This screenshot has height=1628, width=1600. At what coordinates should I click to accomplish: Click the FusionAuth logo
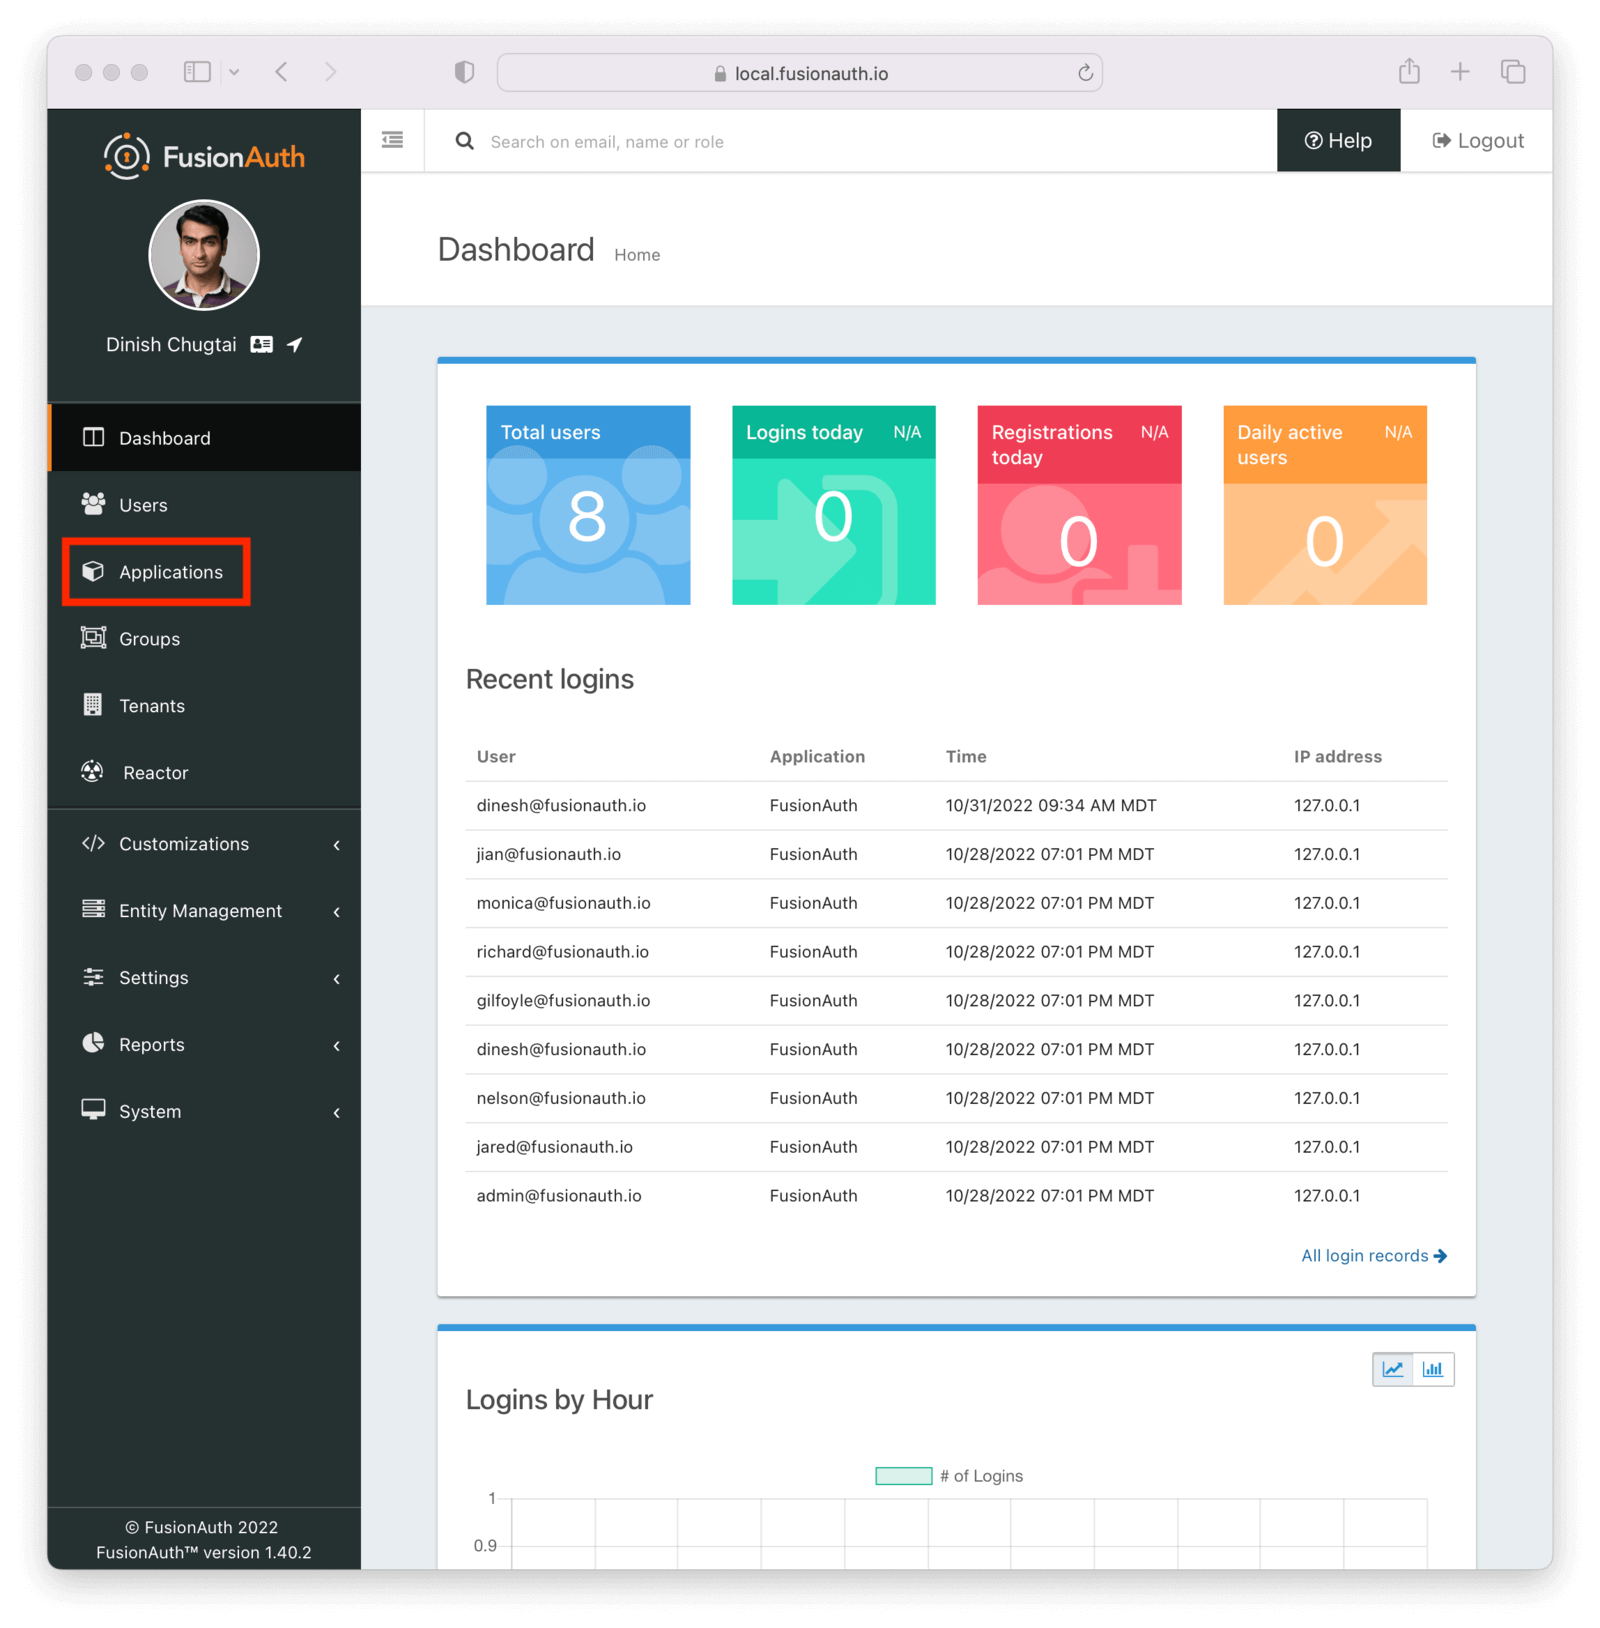[204, 156]
